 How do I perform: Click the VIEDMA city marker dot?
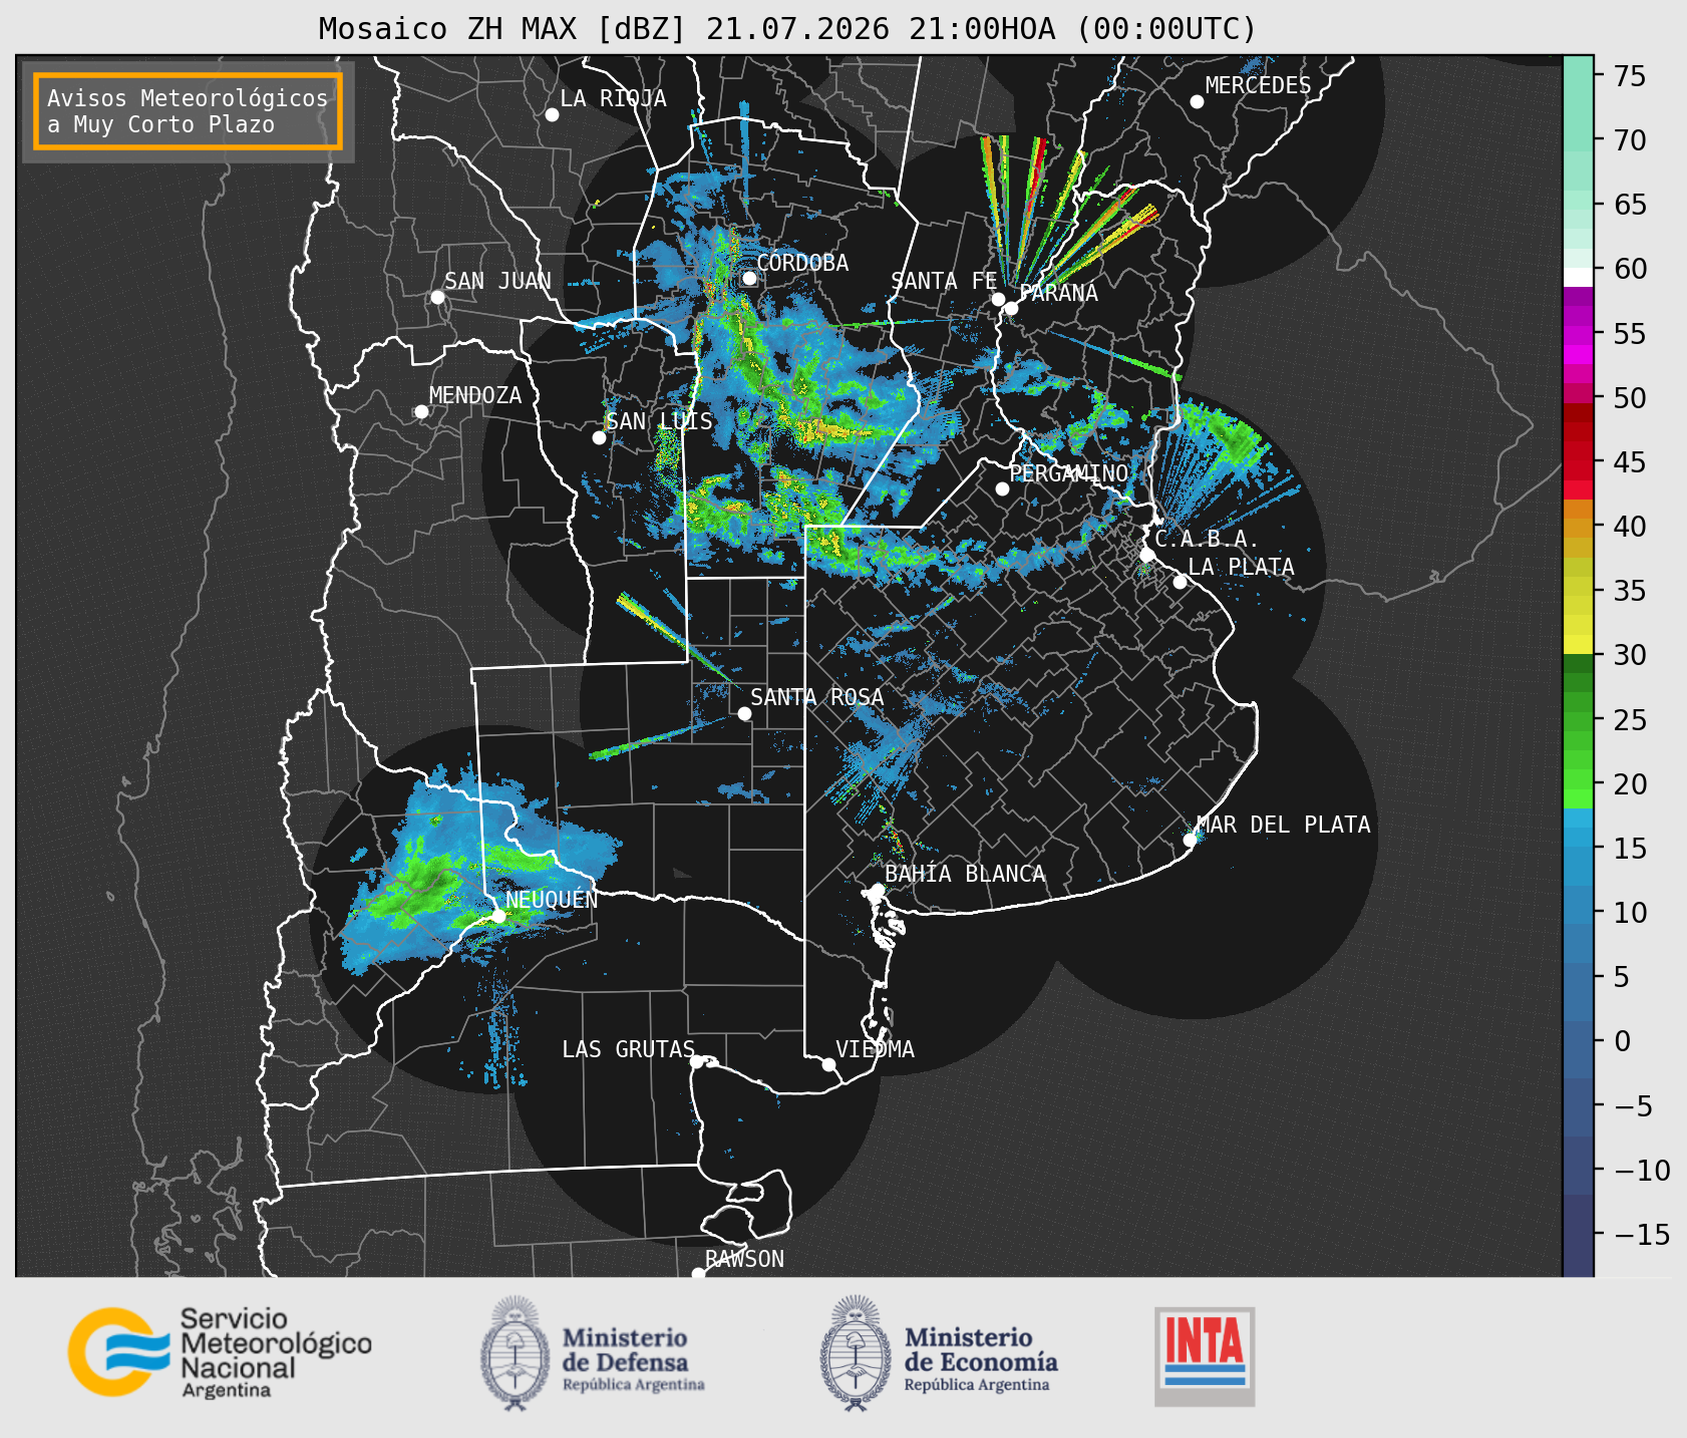click(829, 1064)
